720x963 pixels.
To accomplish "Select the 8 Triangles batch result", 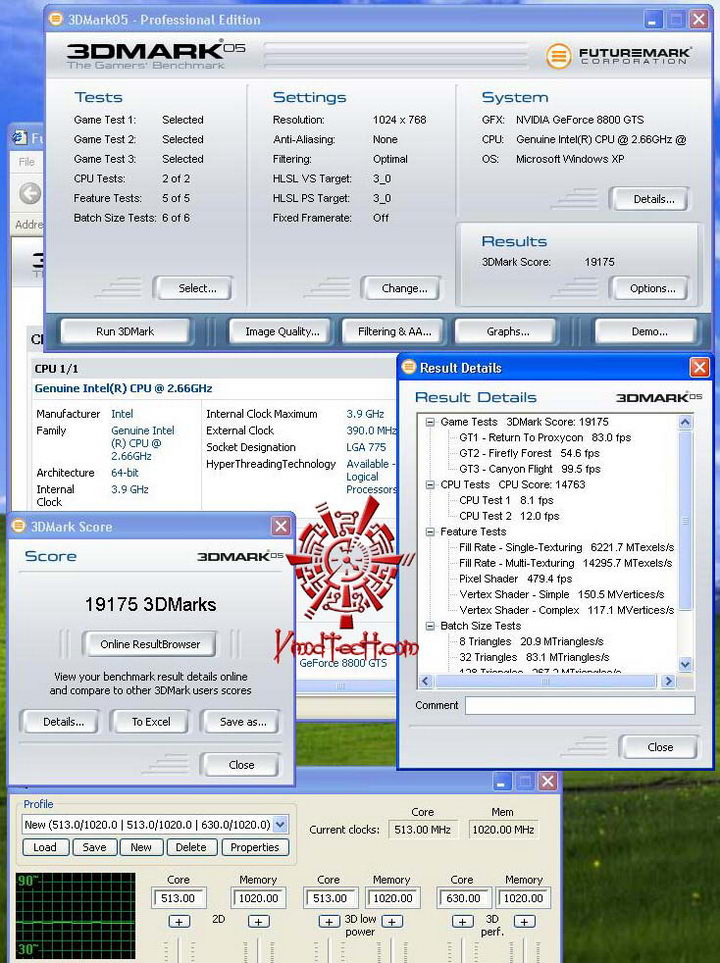I will pos(531,641).
